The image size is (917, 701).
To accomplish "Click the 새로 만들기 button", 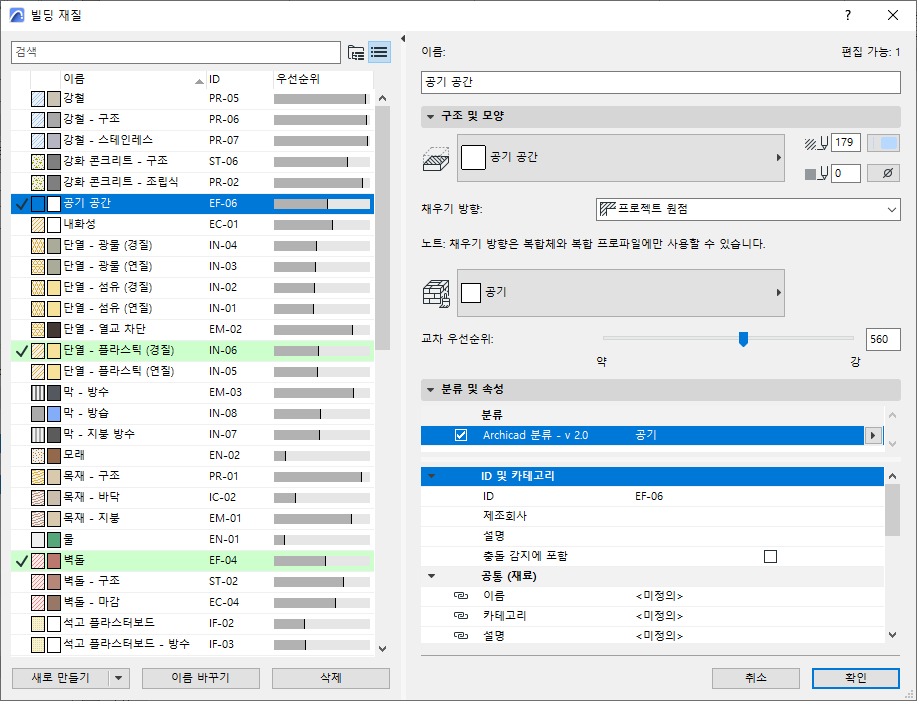I will pyautogui.click(x=60, y=678).
